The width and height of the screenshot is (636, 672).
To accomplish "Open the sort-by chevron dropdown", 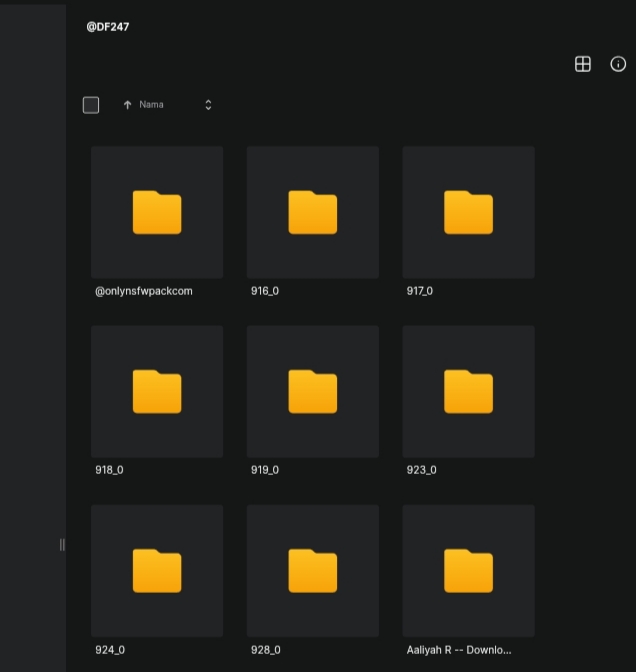I will 208,105.
